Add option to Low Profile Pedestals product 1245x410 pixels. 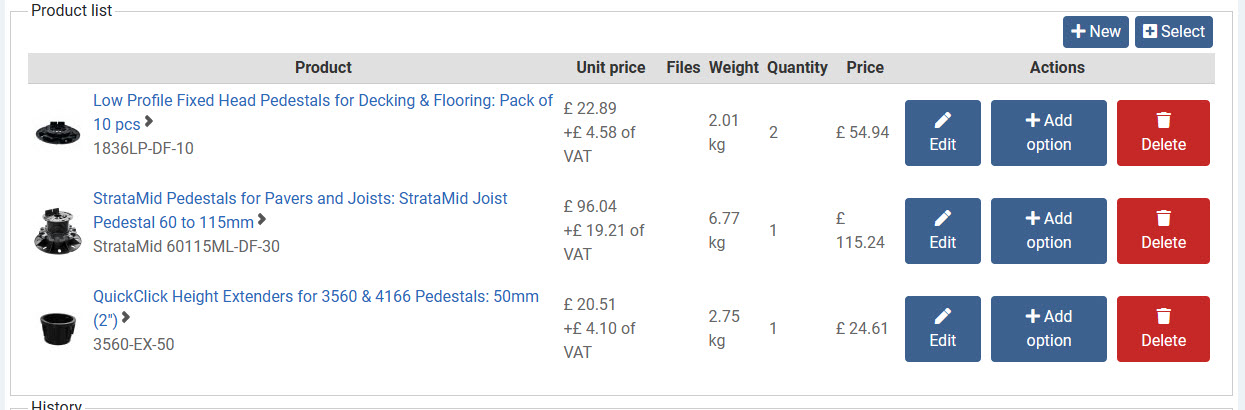pos(1048,132)
